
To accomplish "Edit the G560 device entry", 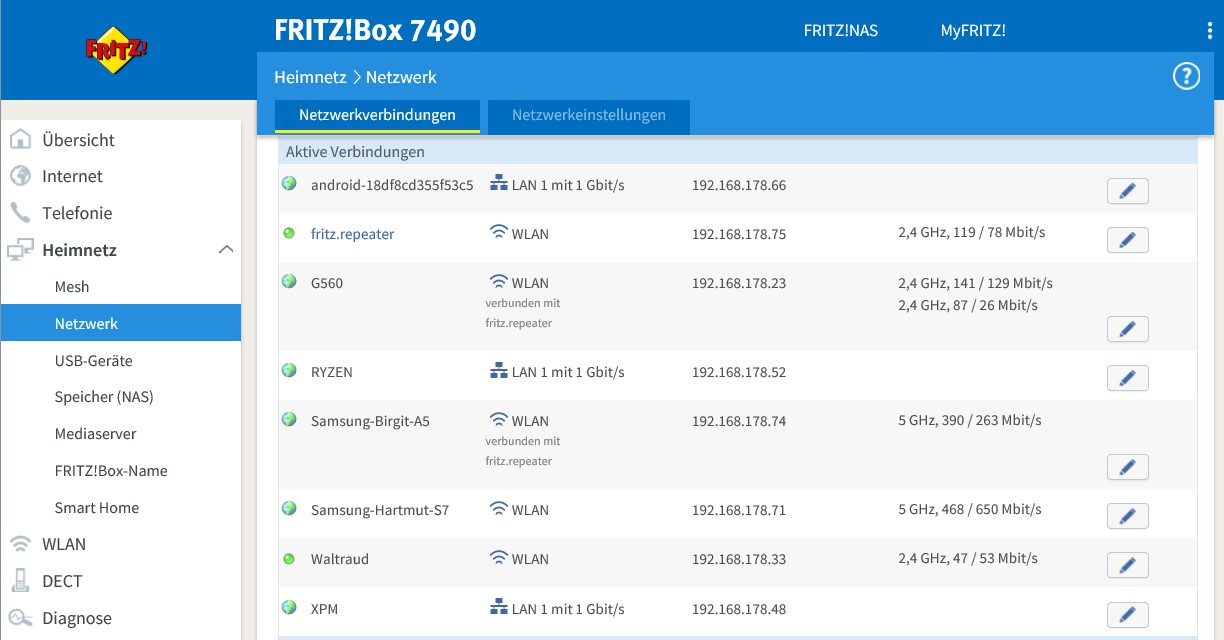I will [x=1128, y=329].
